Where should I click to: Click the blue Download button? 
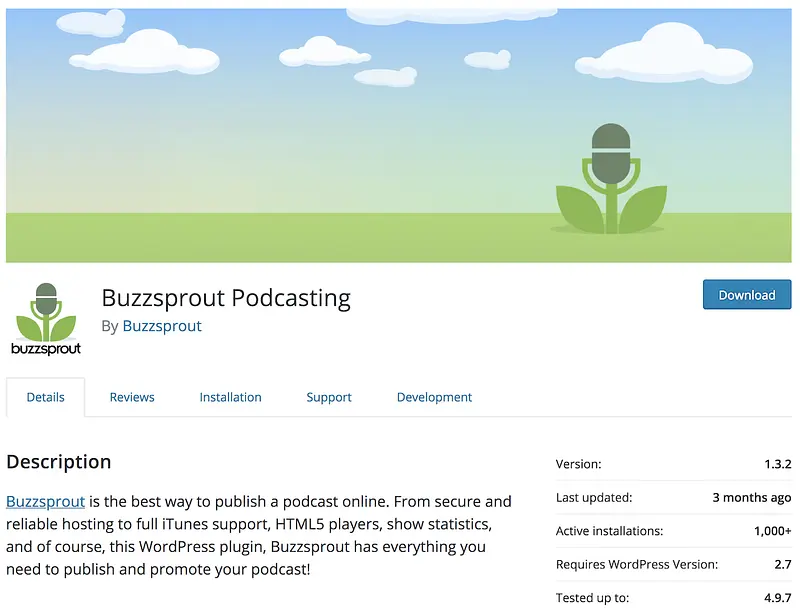click(747, 294)
